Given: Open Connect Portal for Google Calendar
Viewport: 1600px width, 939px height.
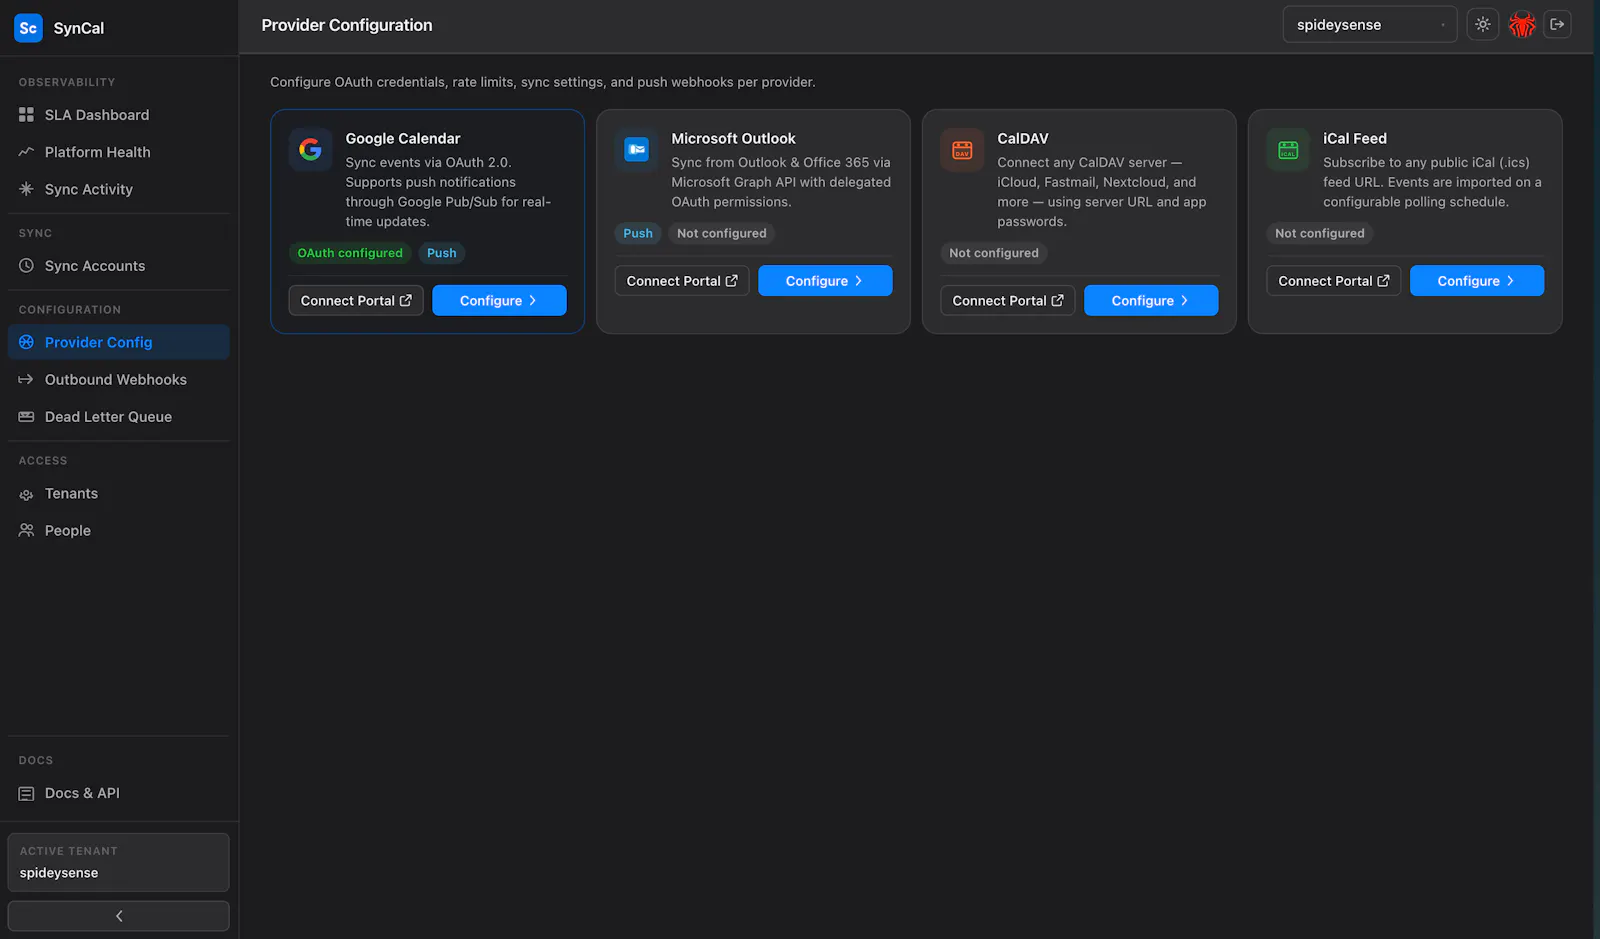Looking at the screenshot, I should click(356, 301).
